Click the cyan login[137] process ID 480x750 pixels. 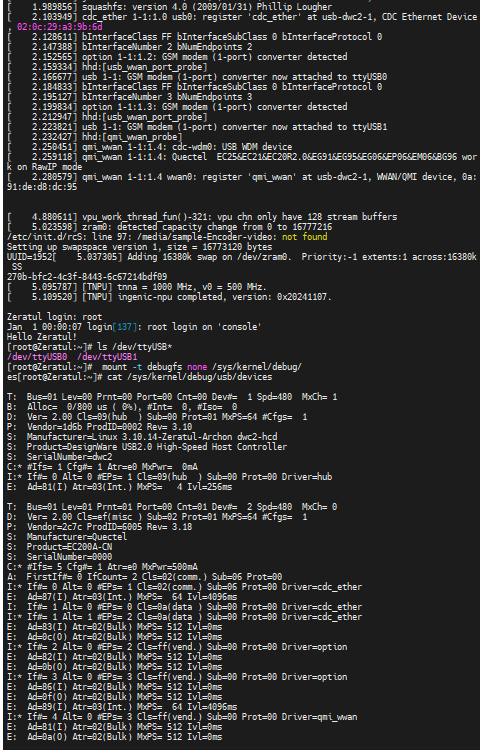click(x=122, y=327)
